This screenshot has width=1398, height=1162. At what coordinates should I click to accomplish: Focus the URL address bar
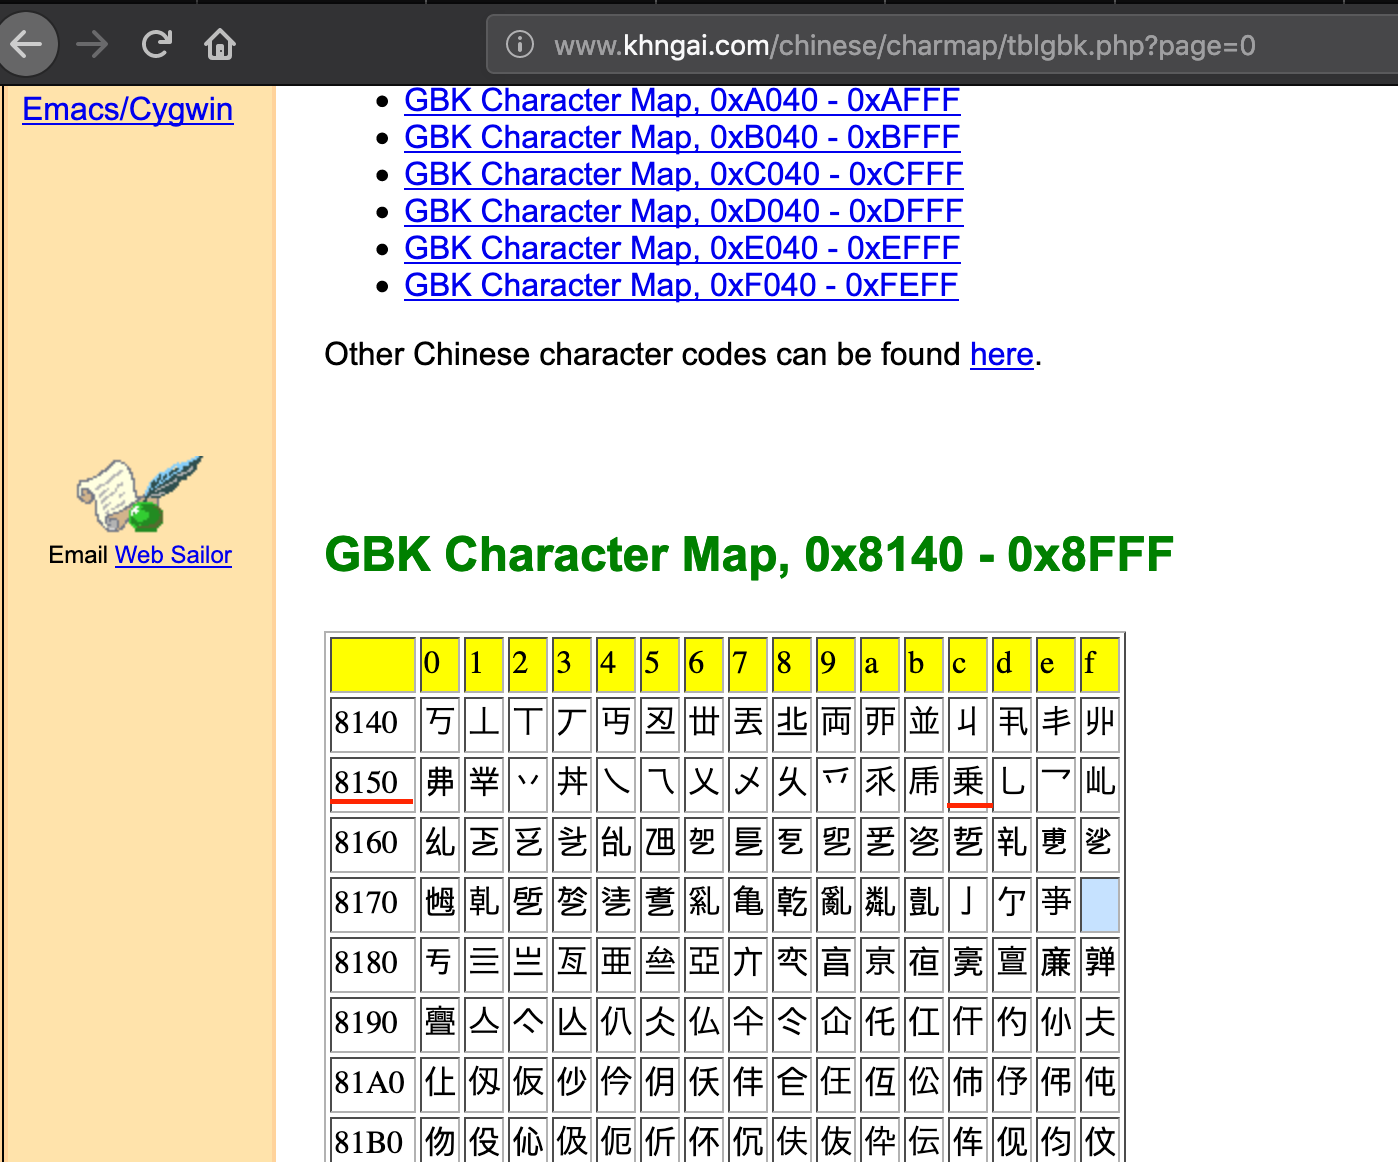tap(942, 45)
